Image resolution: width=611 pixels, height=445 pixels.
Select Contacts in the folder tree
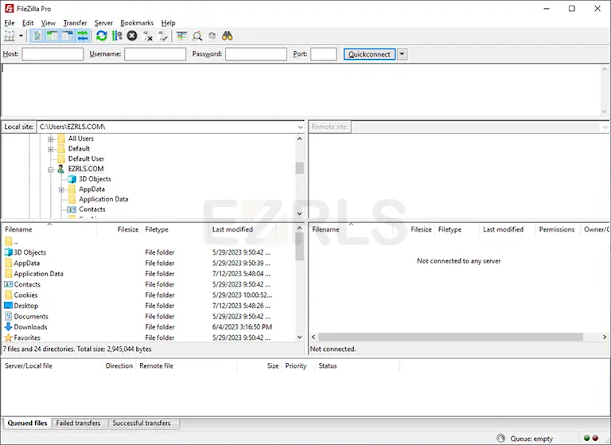coord(92,209)
